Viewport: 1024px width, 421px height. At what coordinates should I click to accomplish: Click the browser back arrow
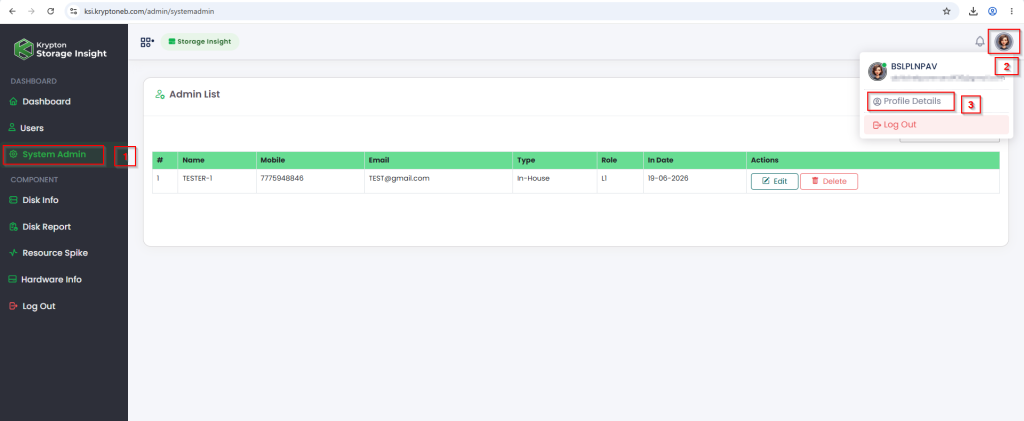point(12,11)
